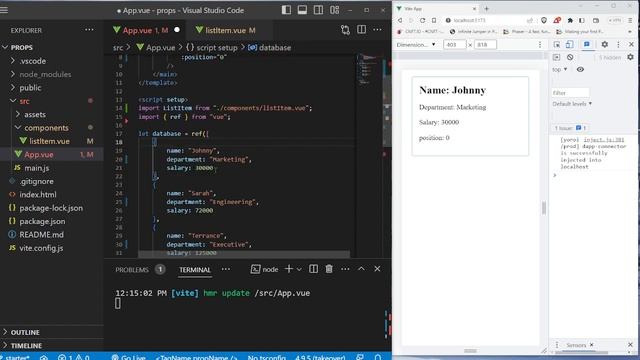Click the viewport width field 403
Screen dimensions: 640x360
coord(454,44)
